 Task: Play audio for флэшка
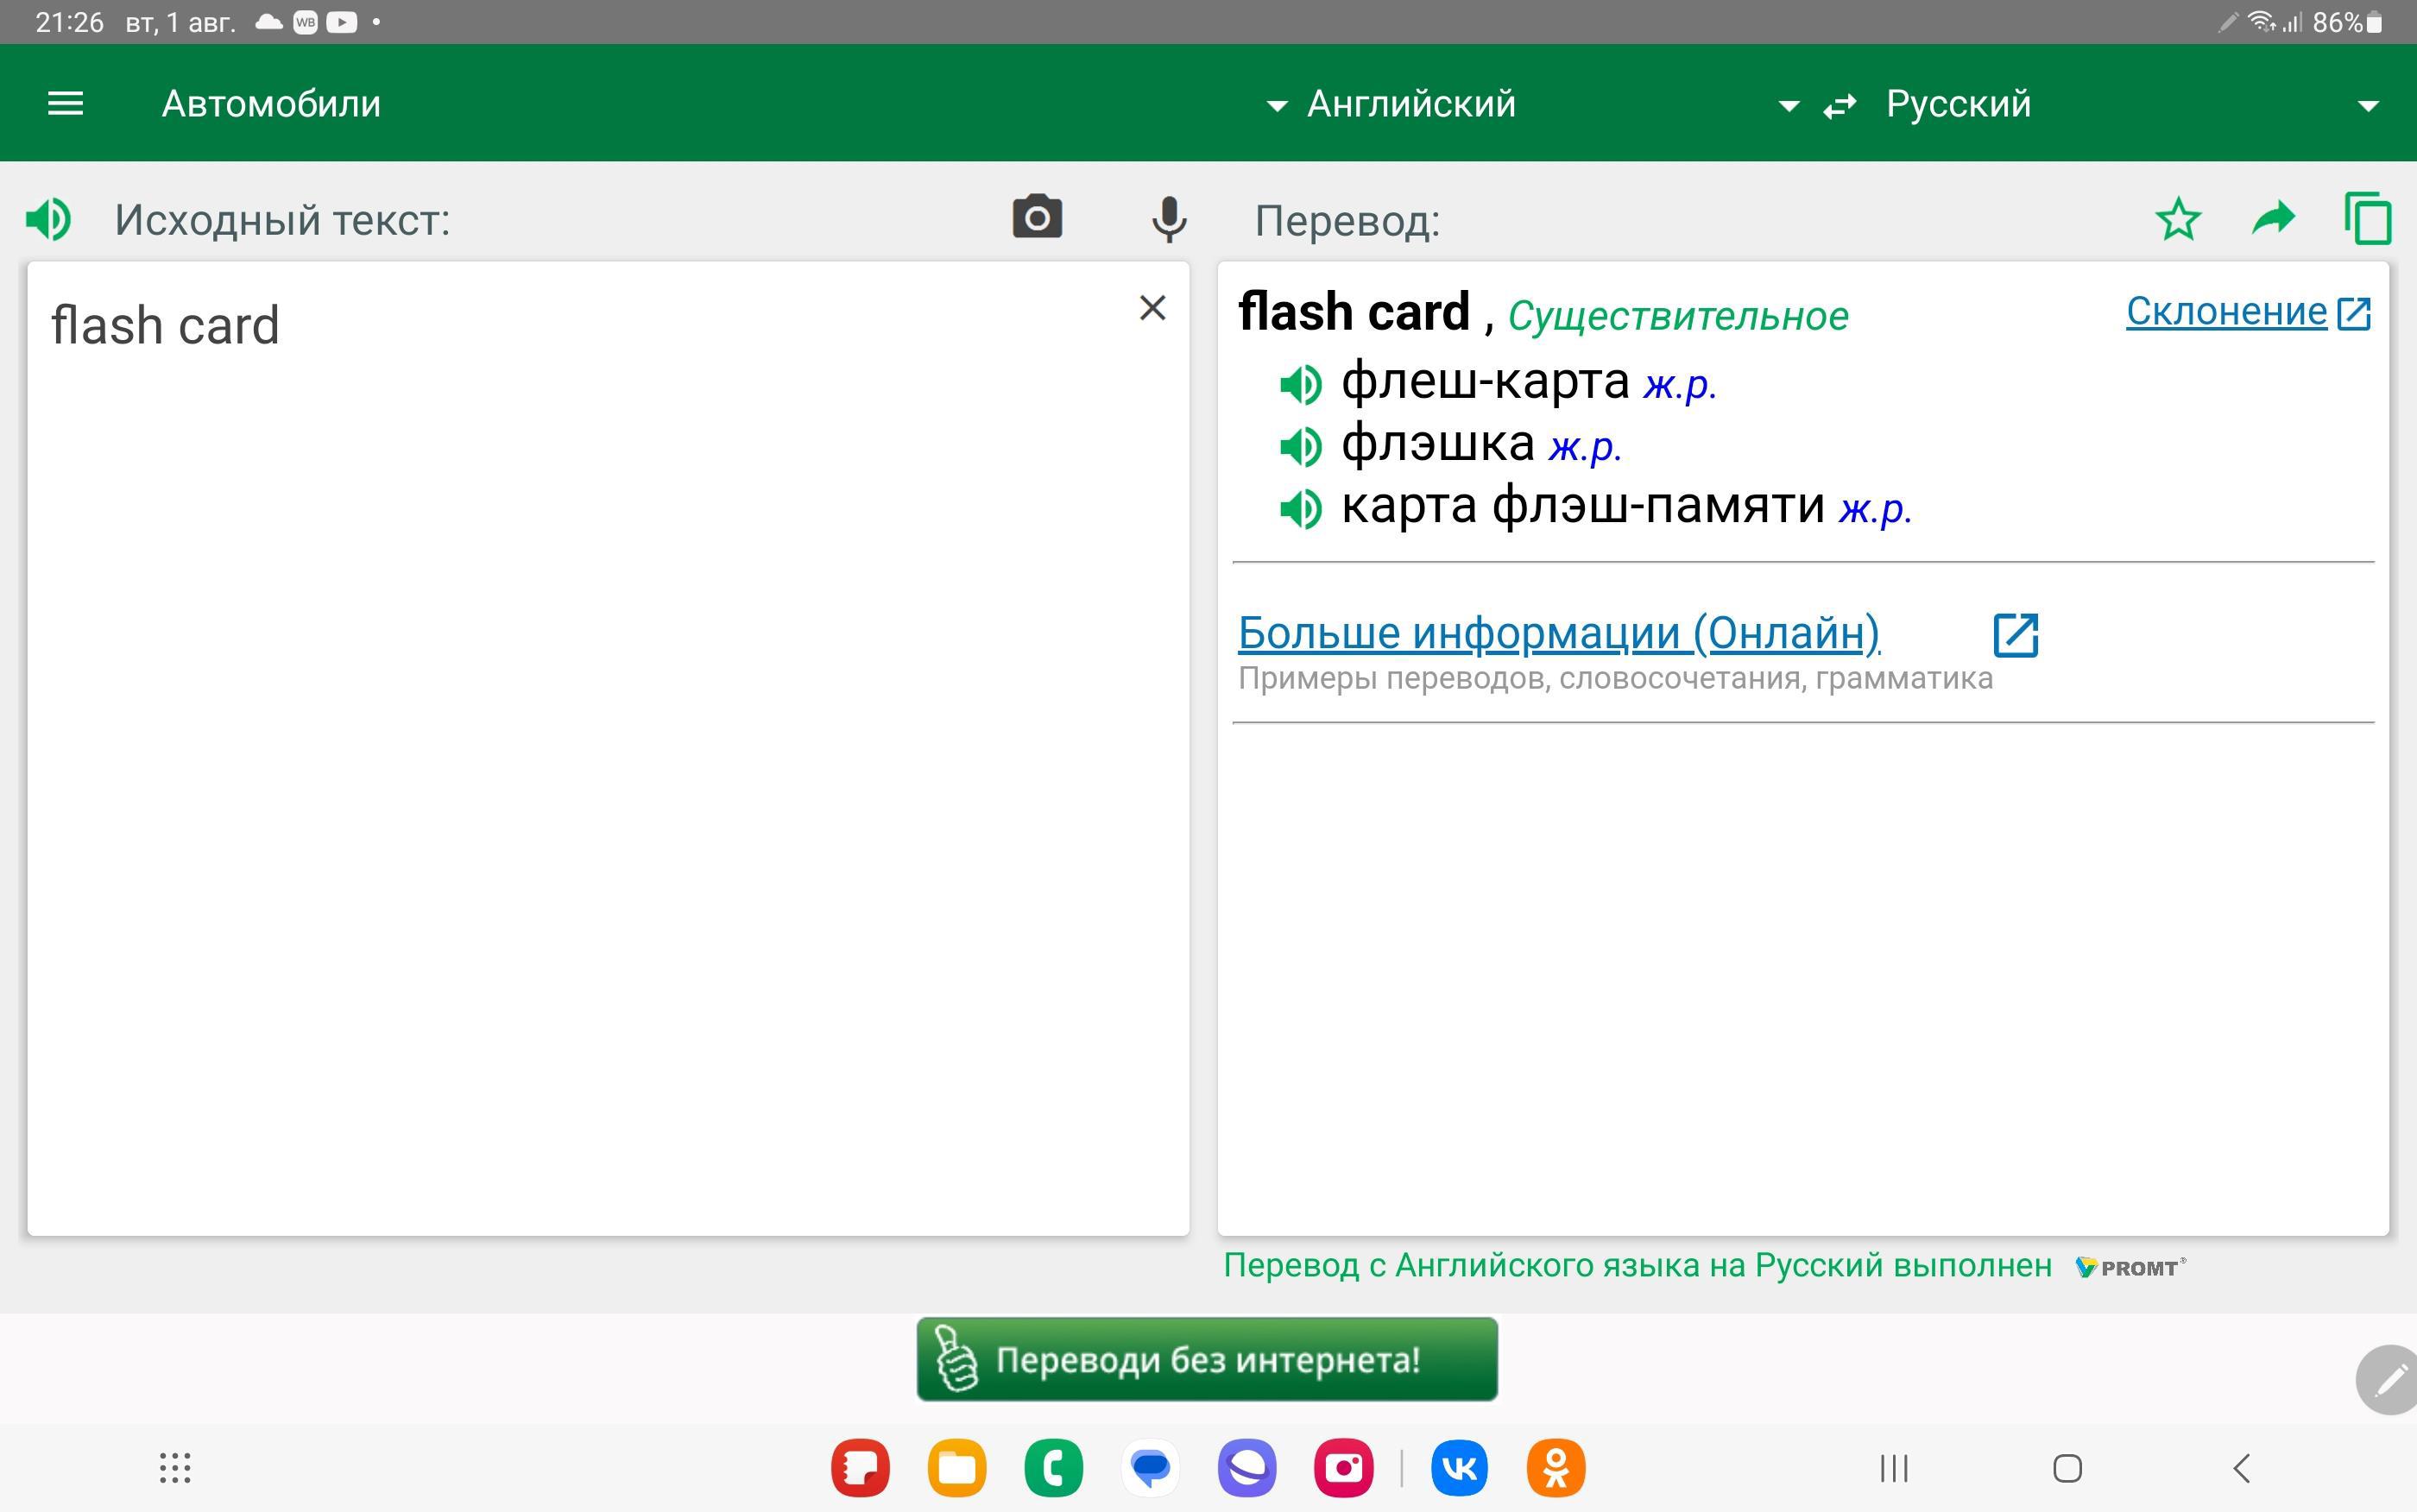tap(1300, 446)
